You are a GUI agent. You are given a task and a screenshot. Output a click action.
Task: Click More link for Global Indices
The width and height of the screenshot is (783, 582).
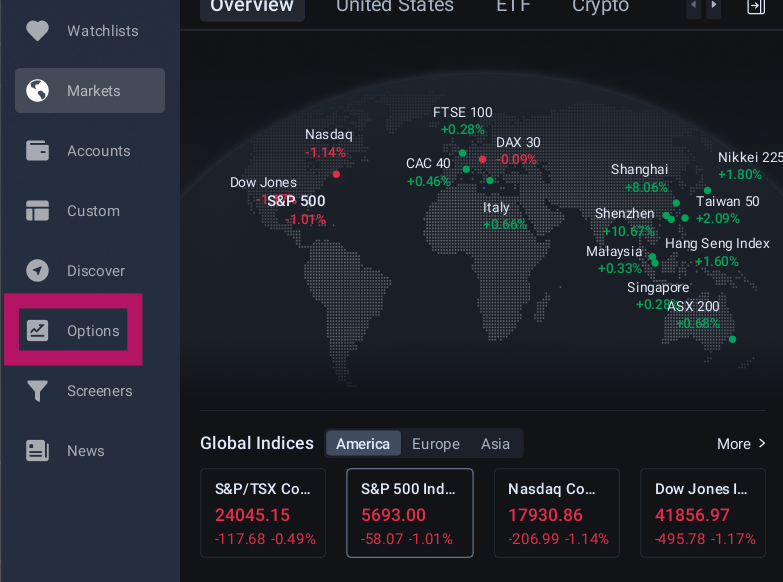pyautogui.click(x=741, y=443)
